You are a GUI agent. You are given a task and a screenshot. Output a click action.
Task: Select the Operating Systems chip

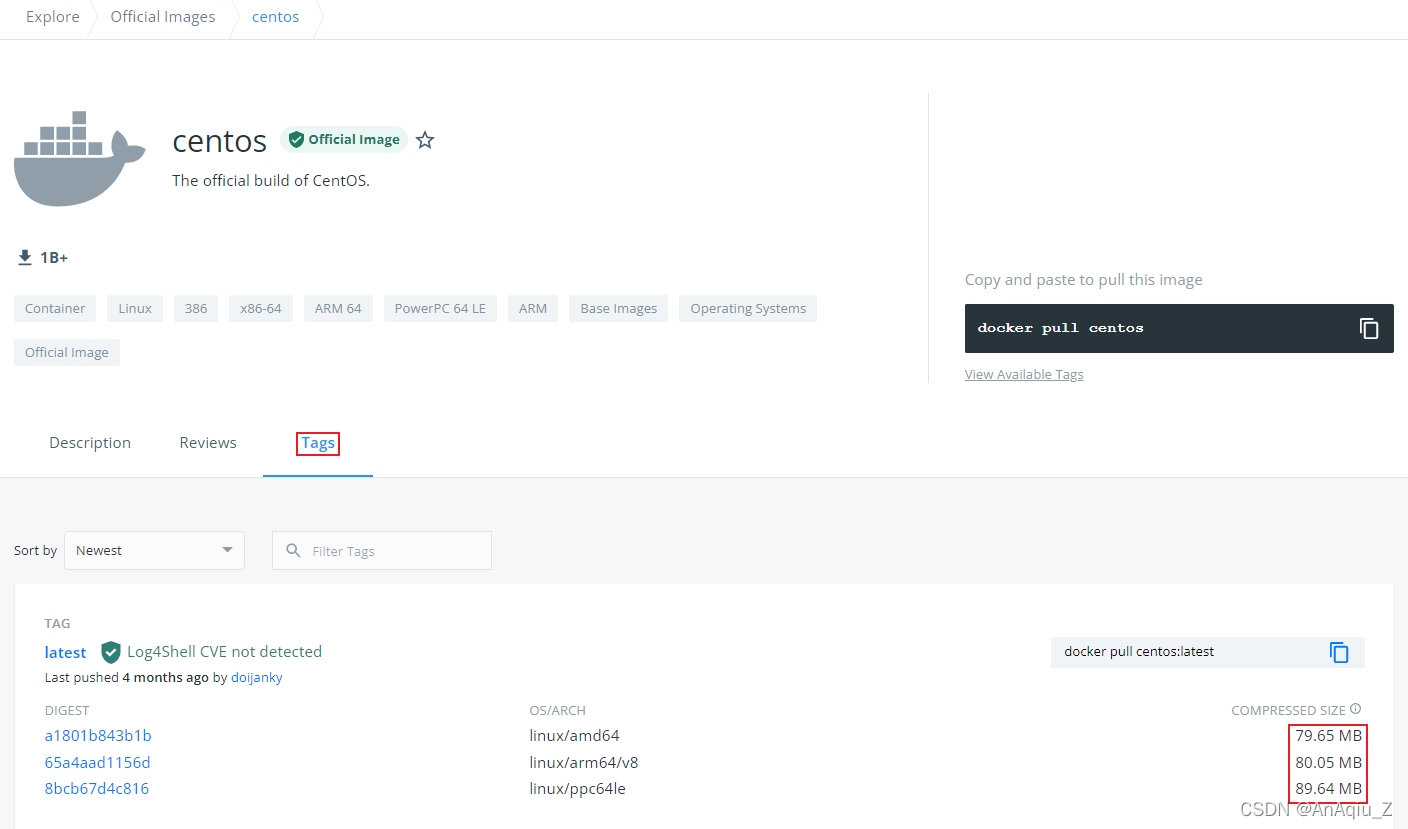coord(748,308)
